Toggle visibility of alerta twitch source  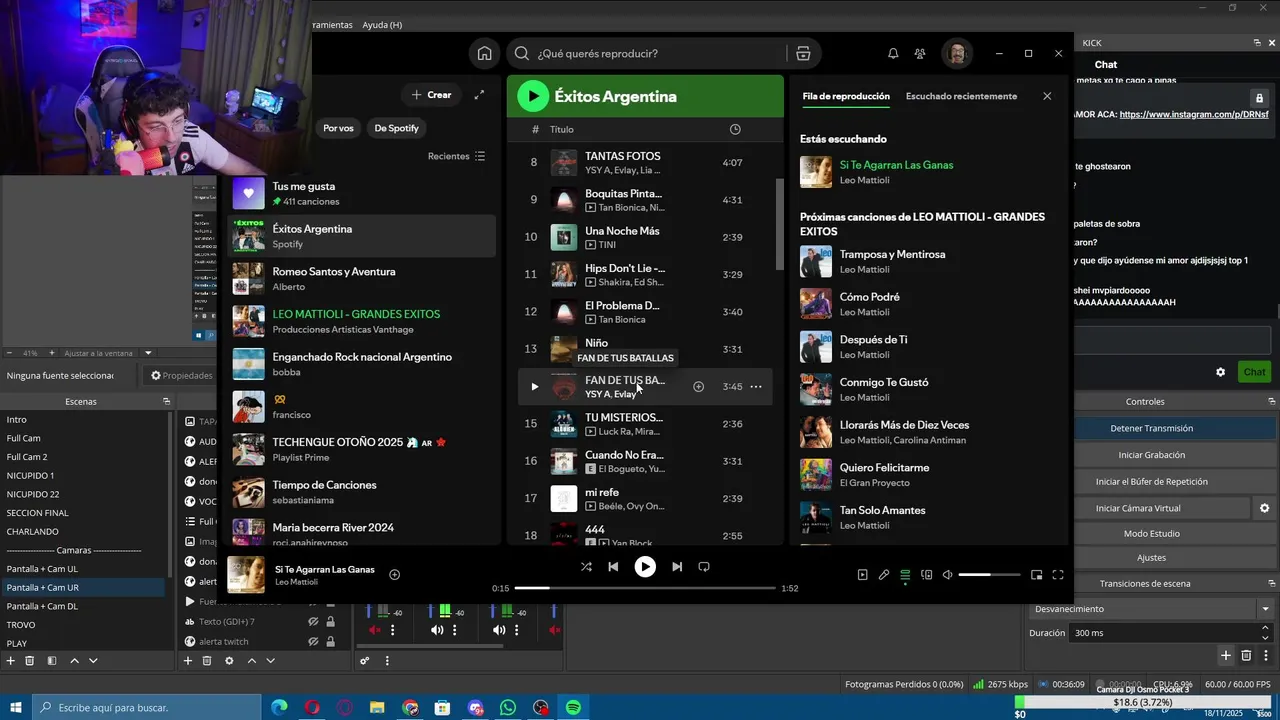click(x=313, y=641)
